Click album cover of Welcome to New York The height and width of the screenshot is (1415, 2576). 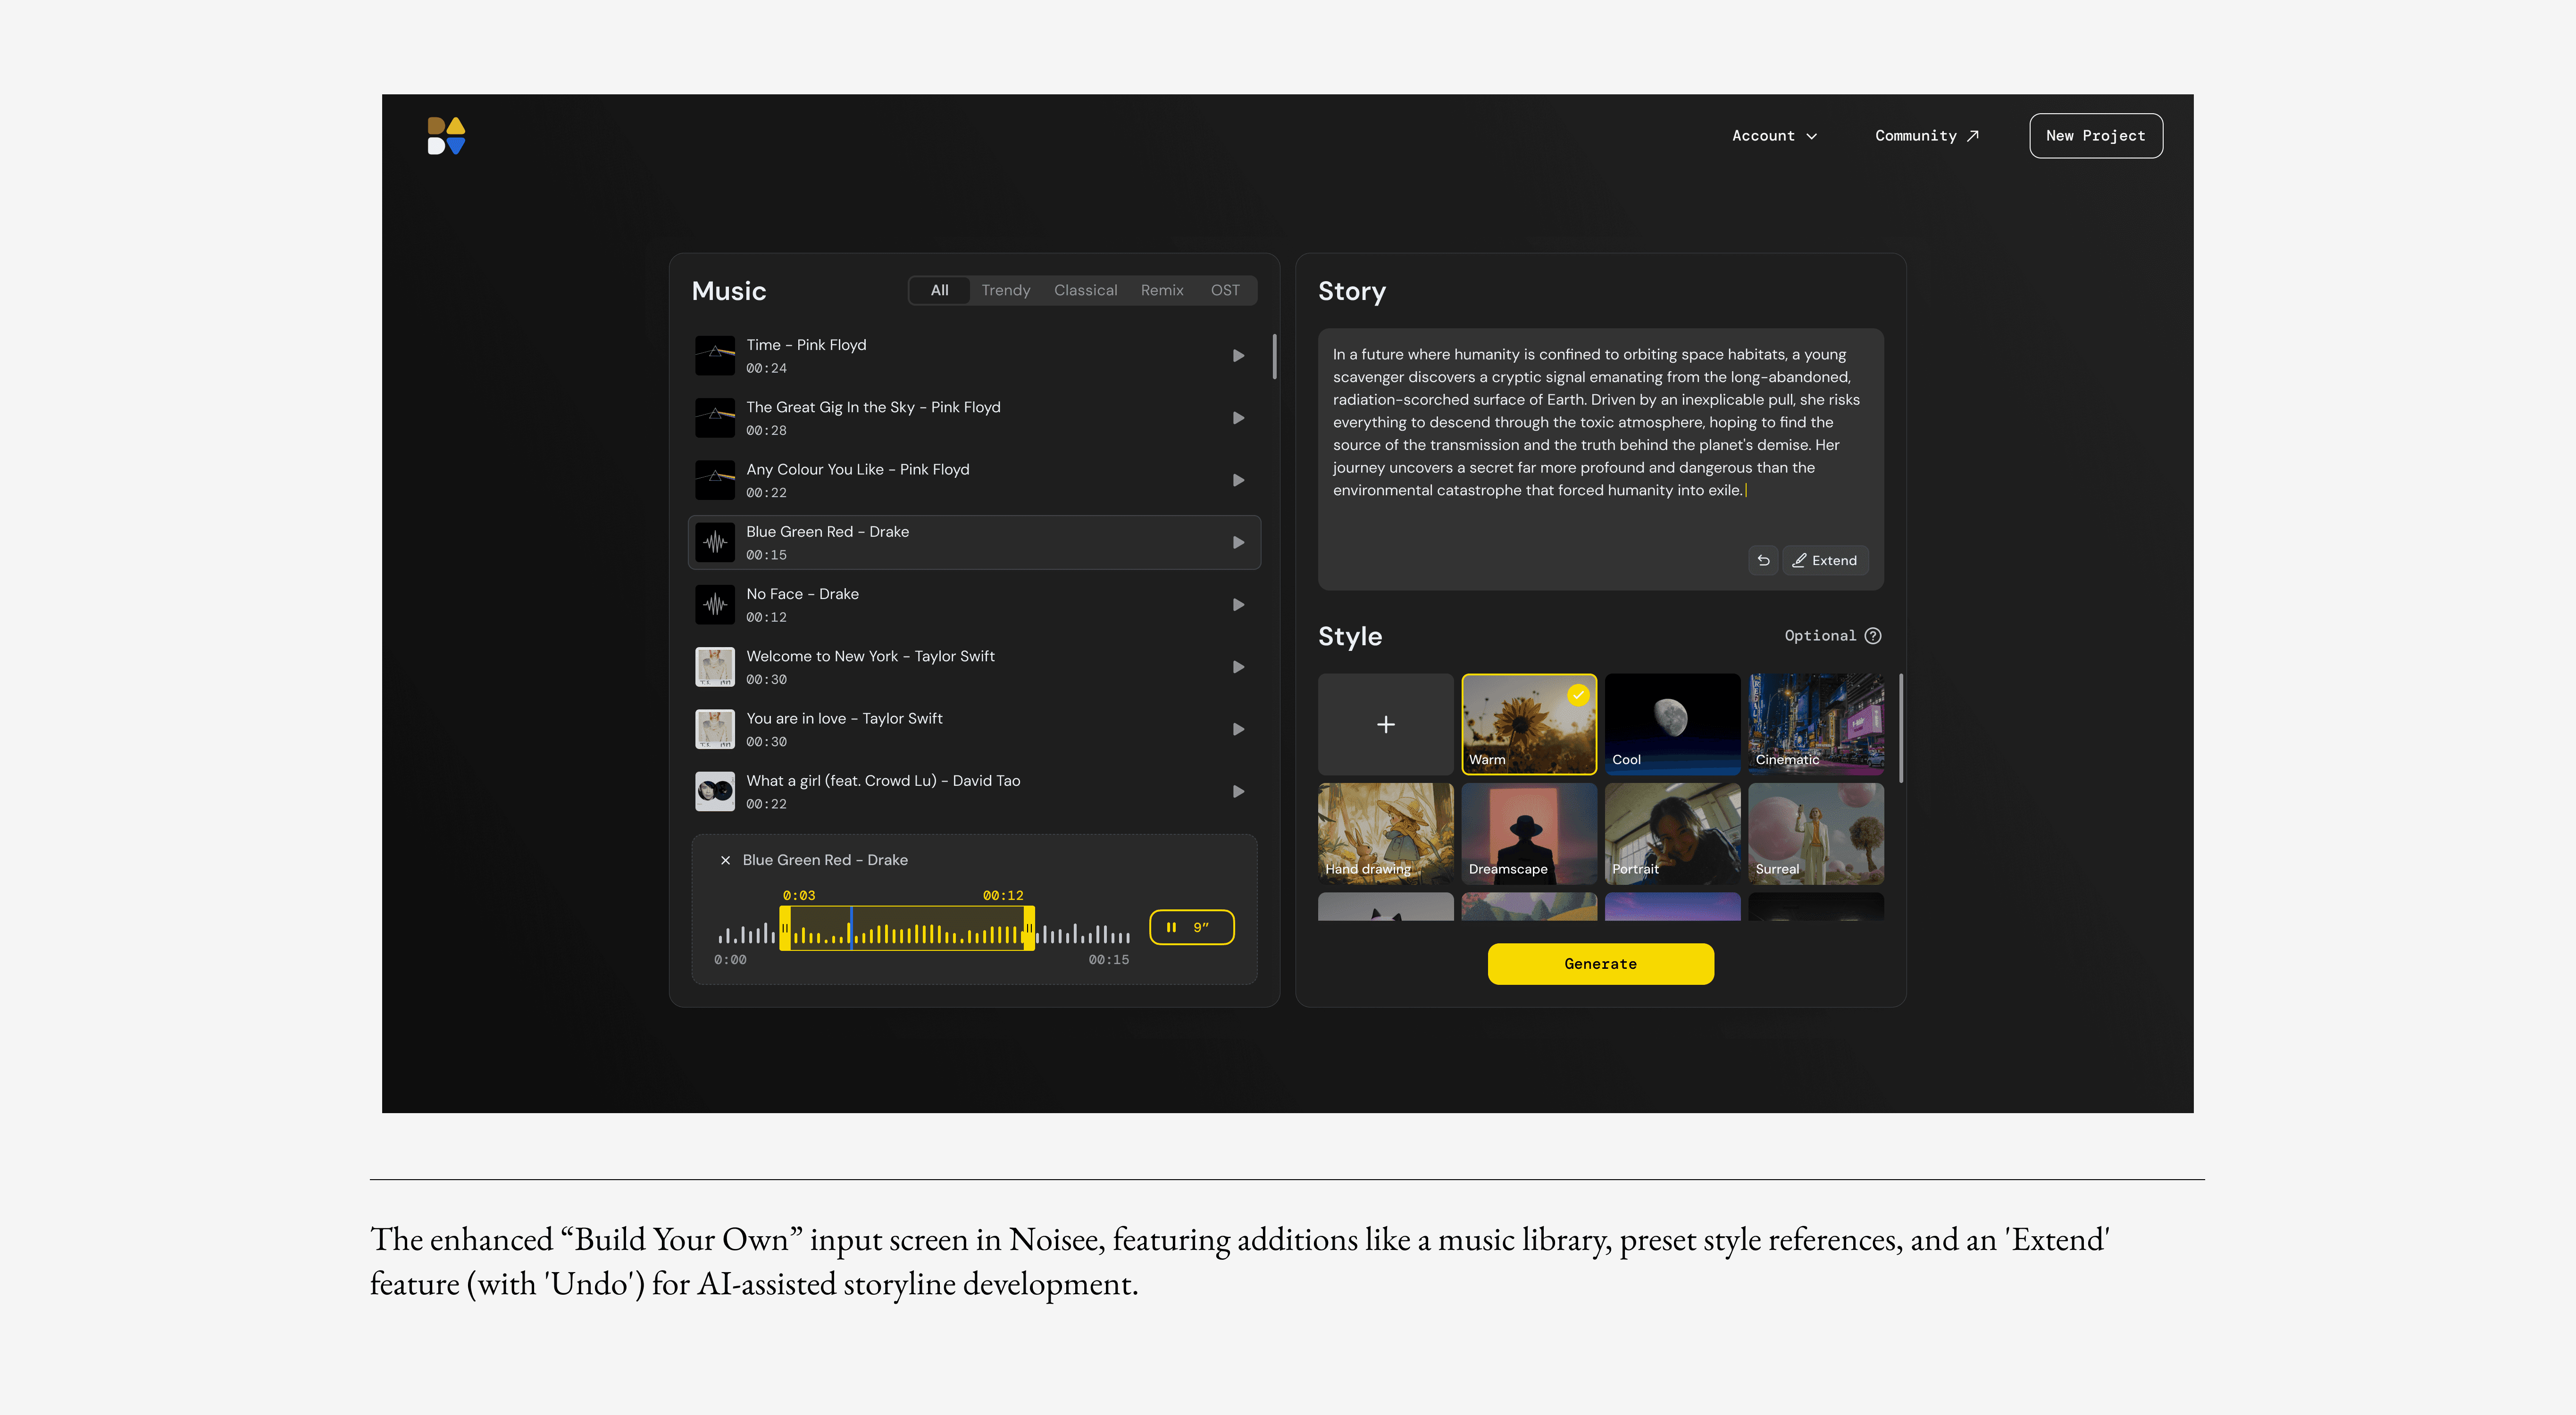[715, 667]
